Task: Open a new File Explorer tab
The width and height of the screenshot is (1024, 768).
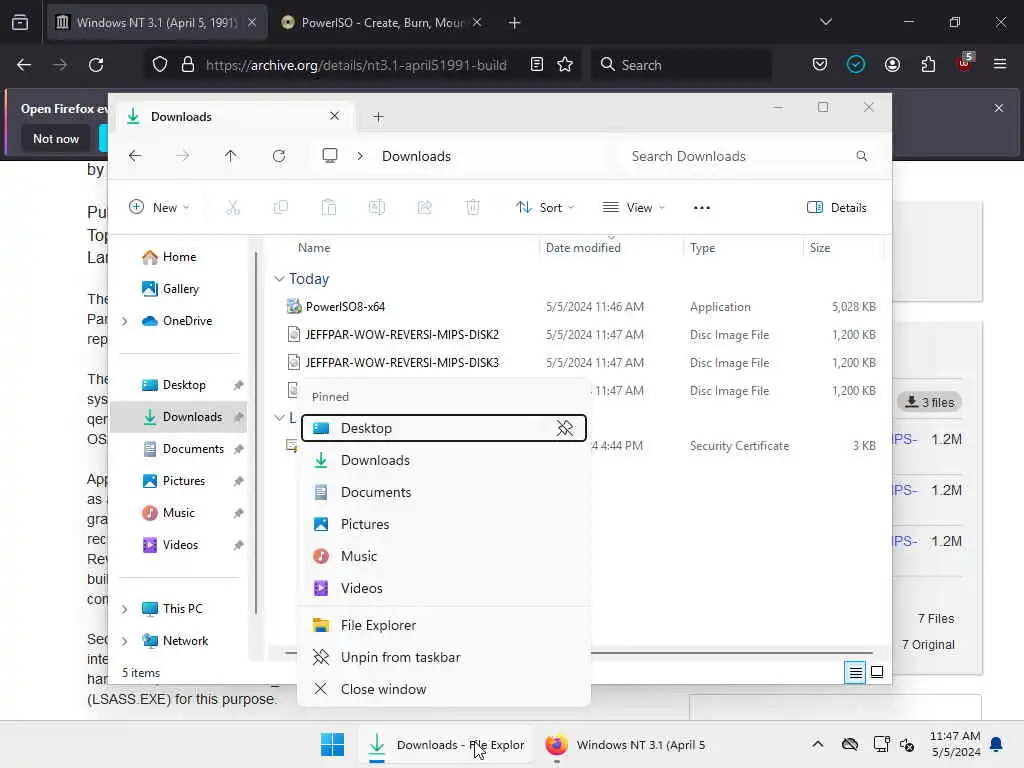Action: point(378,117)
